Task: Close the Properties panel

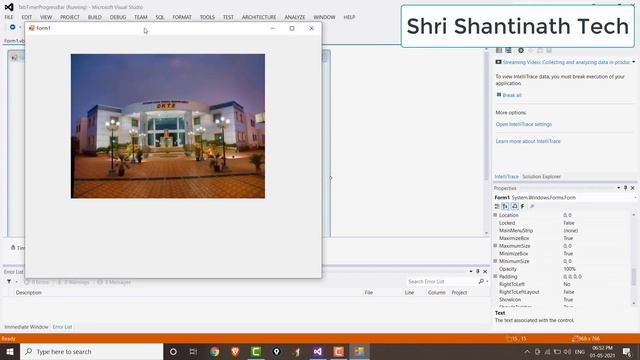Action: click(x=633, y=188)
